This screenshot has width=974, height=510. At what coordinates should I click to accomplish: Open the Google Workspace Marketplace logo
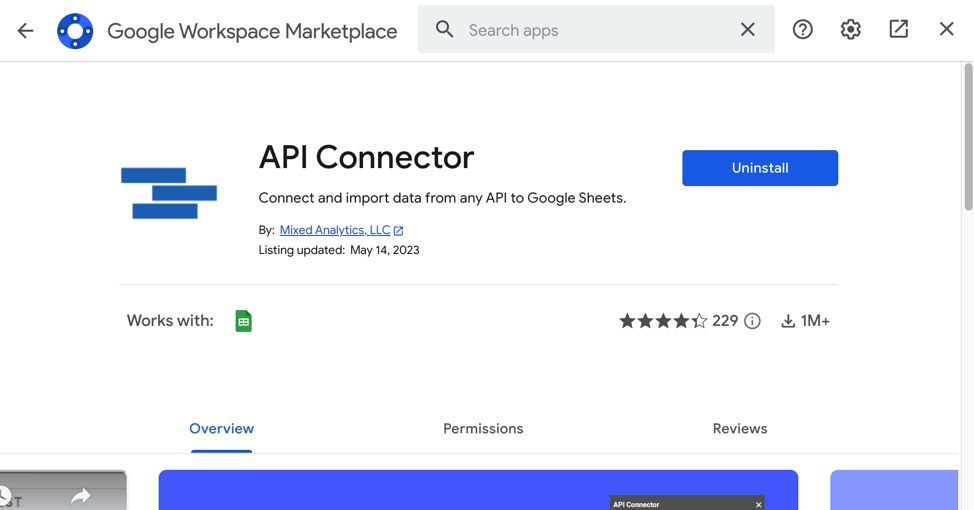75,30
